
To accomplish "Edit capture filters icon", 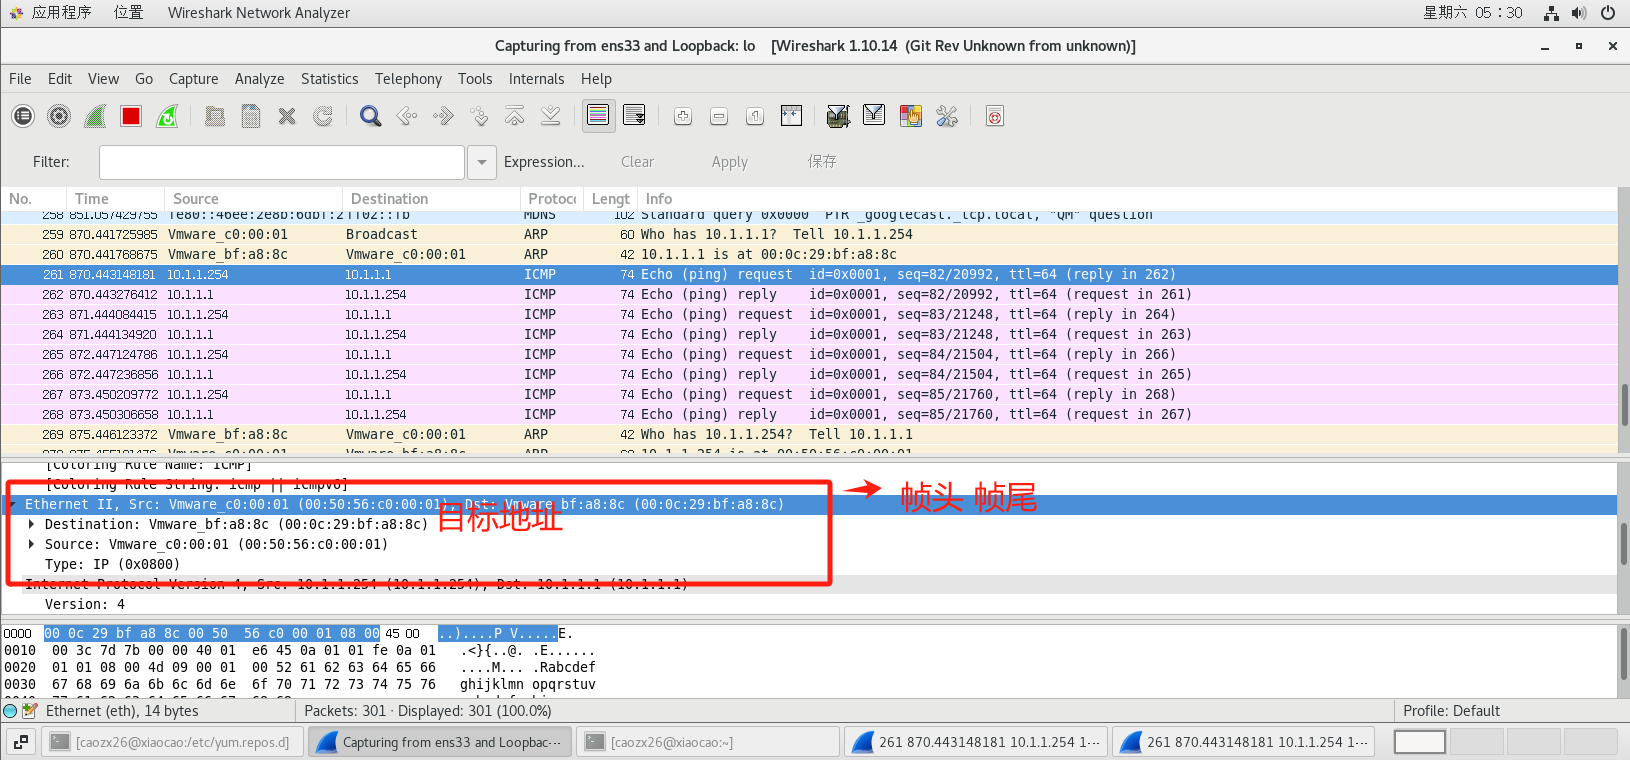I will point(838,116).
